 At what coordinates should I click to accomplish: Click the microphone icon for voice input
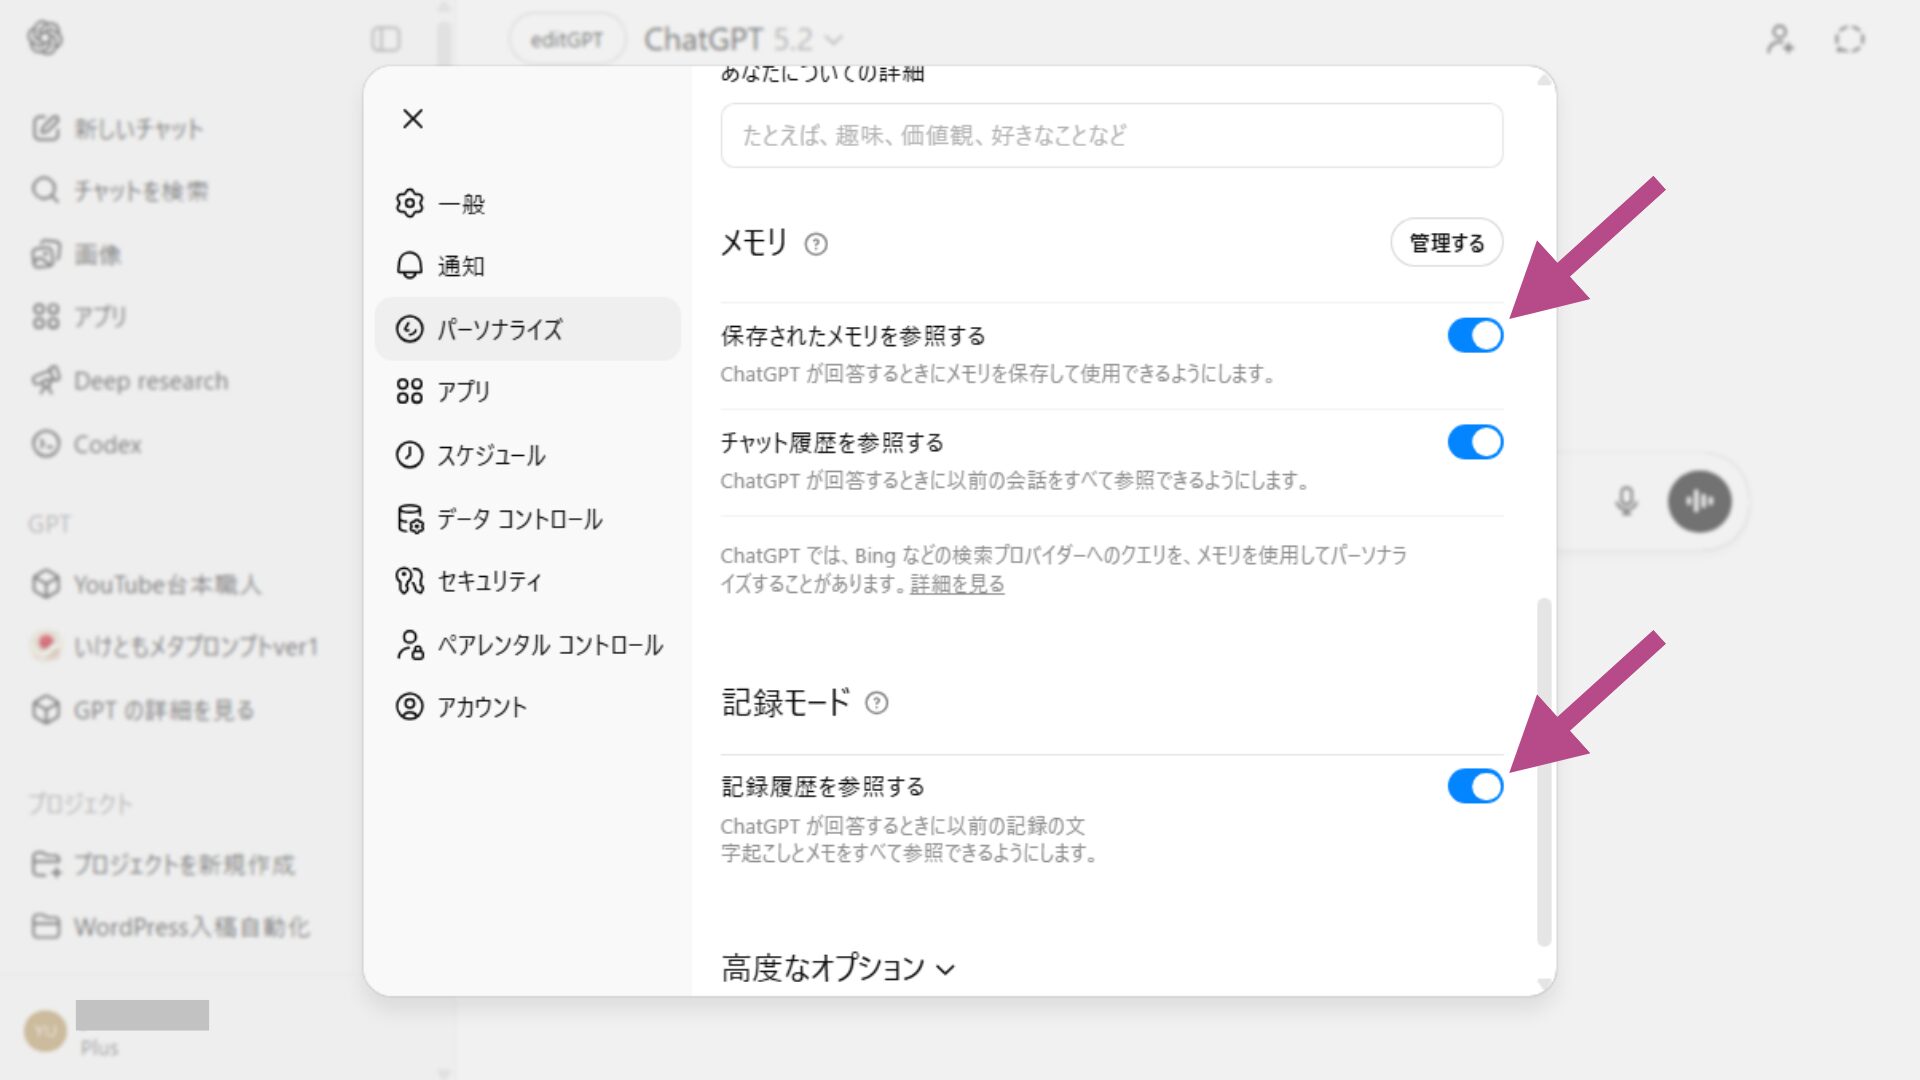(x=1626, y=502)
